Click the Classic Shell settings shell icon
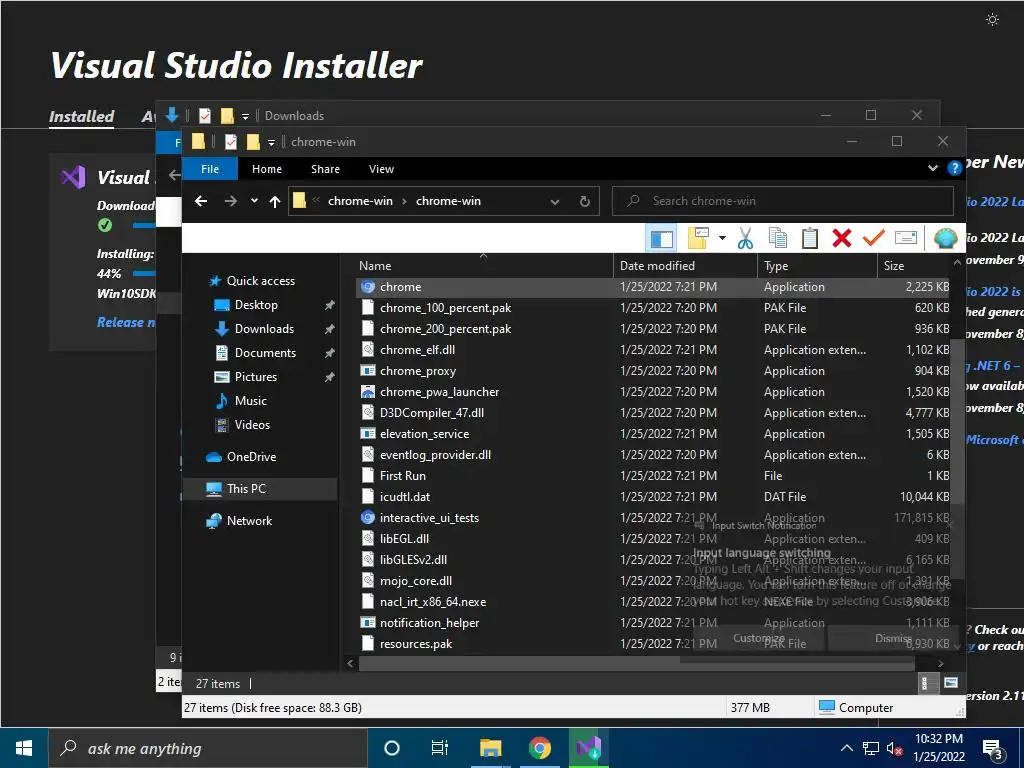 point(945,238)
